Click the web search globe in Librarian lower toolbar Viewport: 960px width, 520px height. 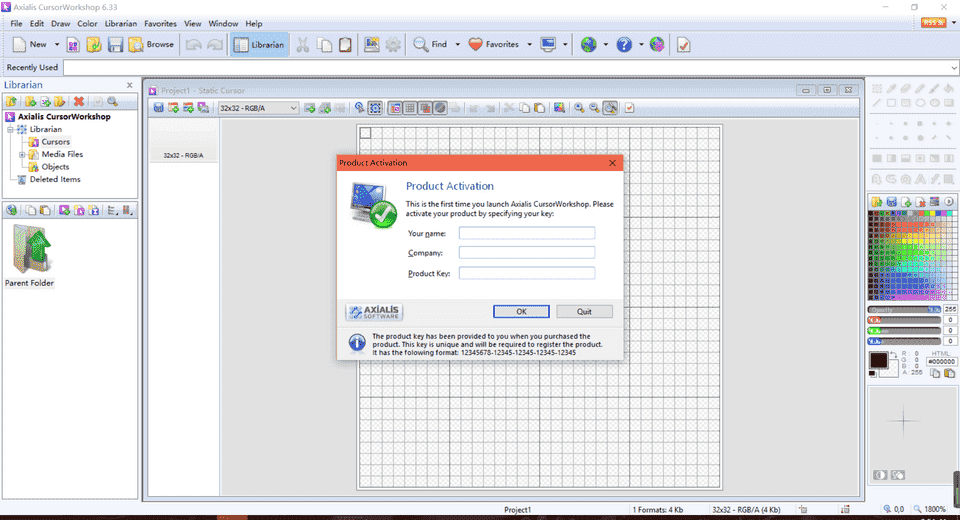point(12,210)
